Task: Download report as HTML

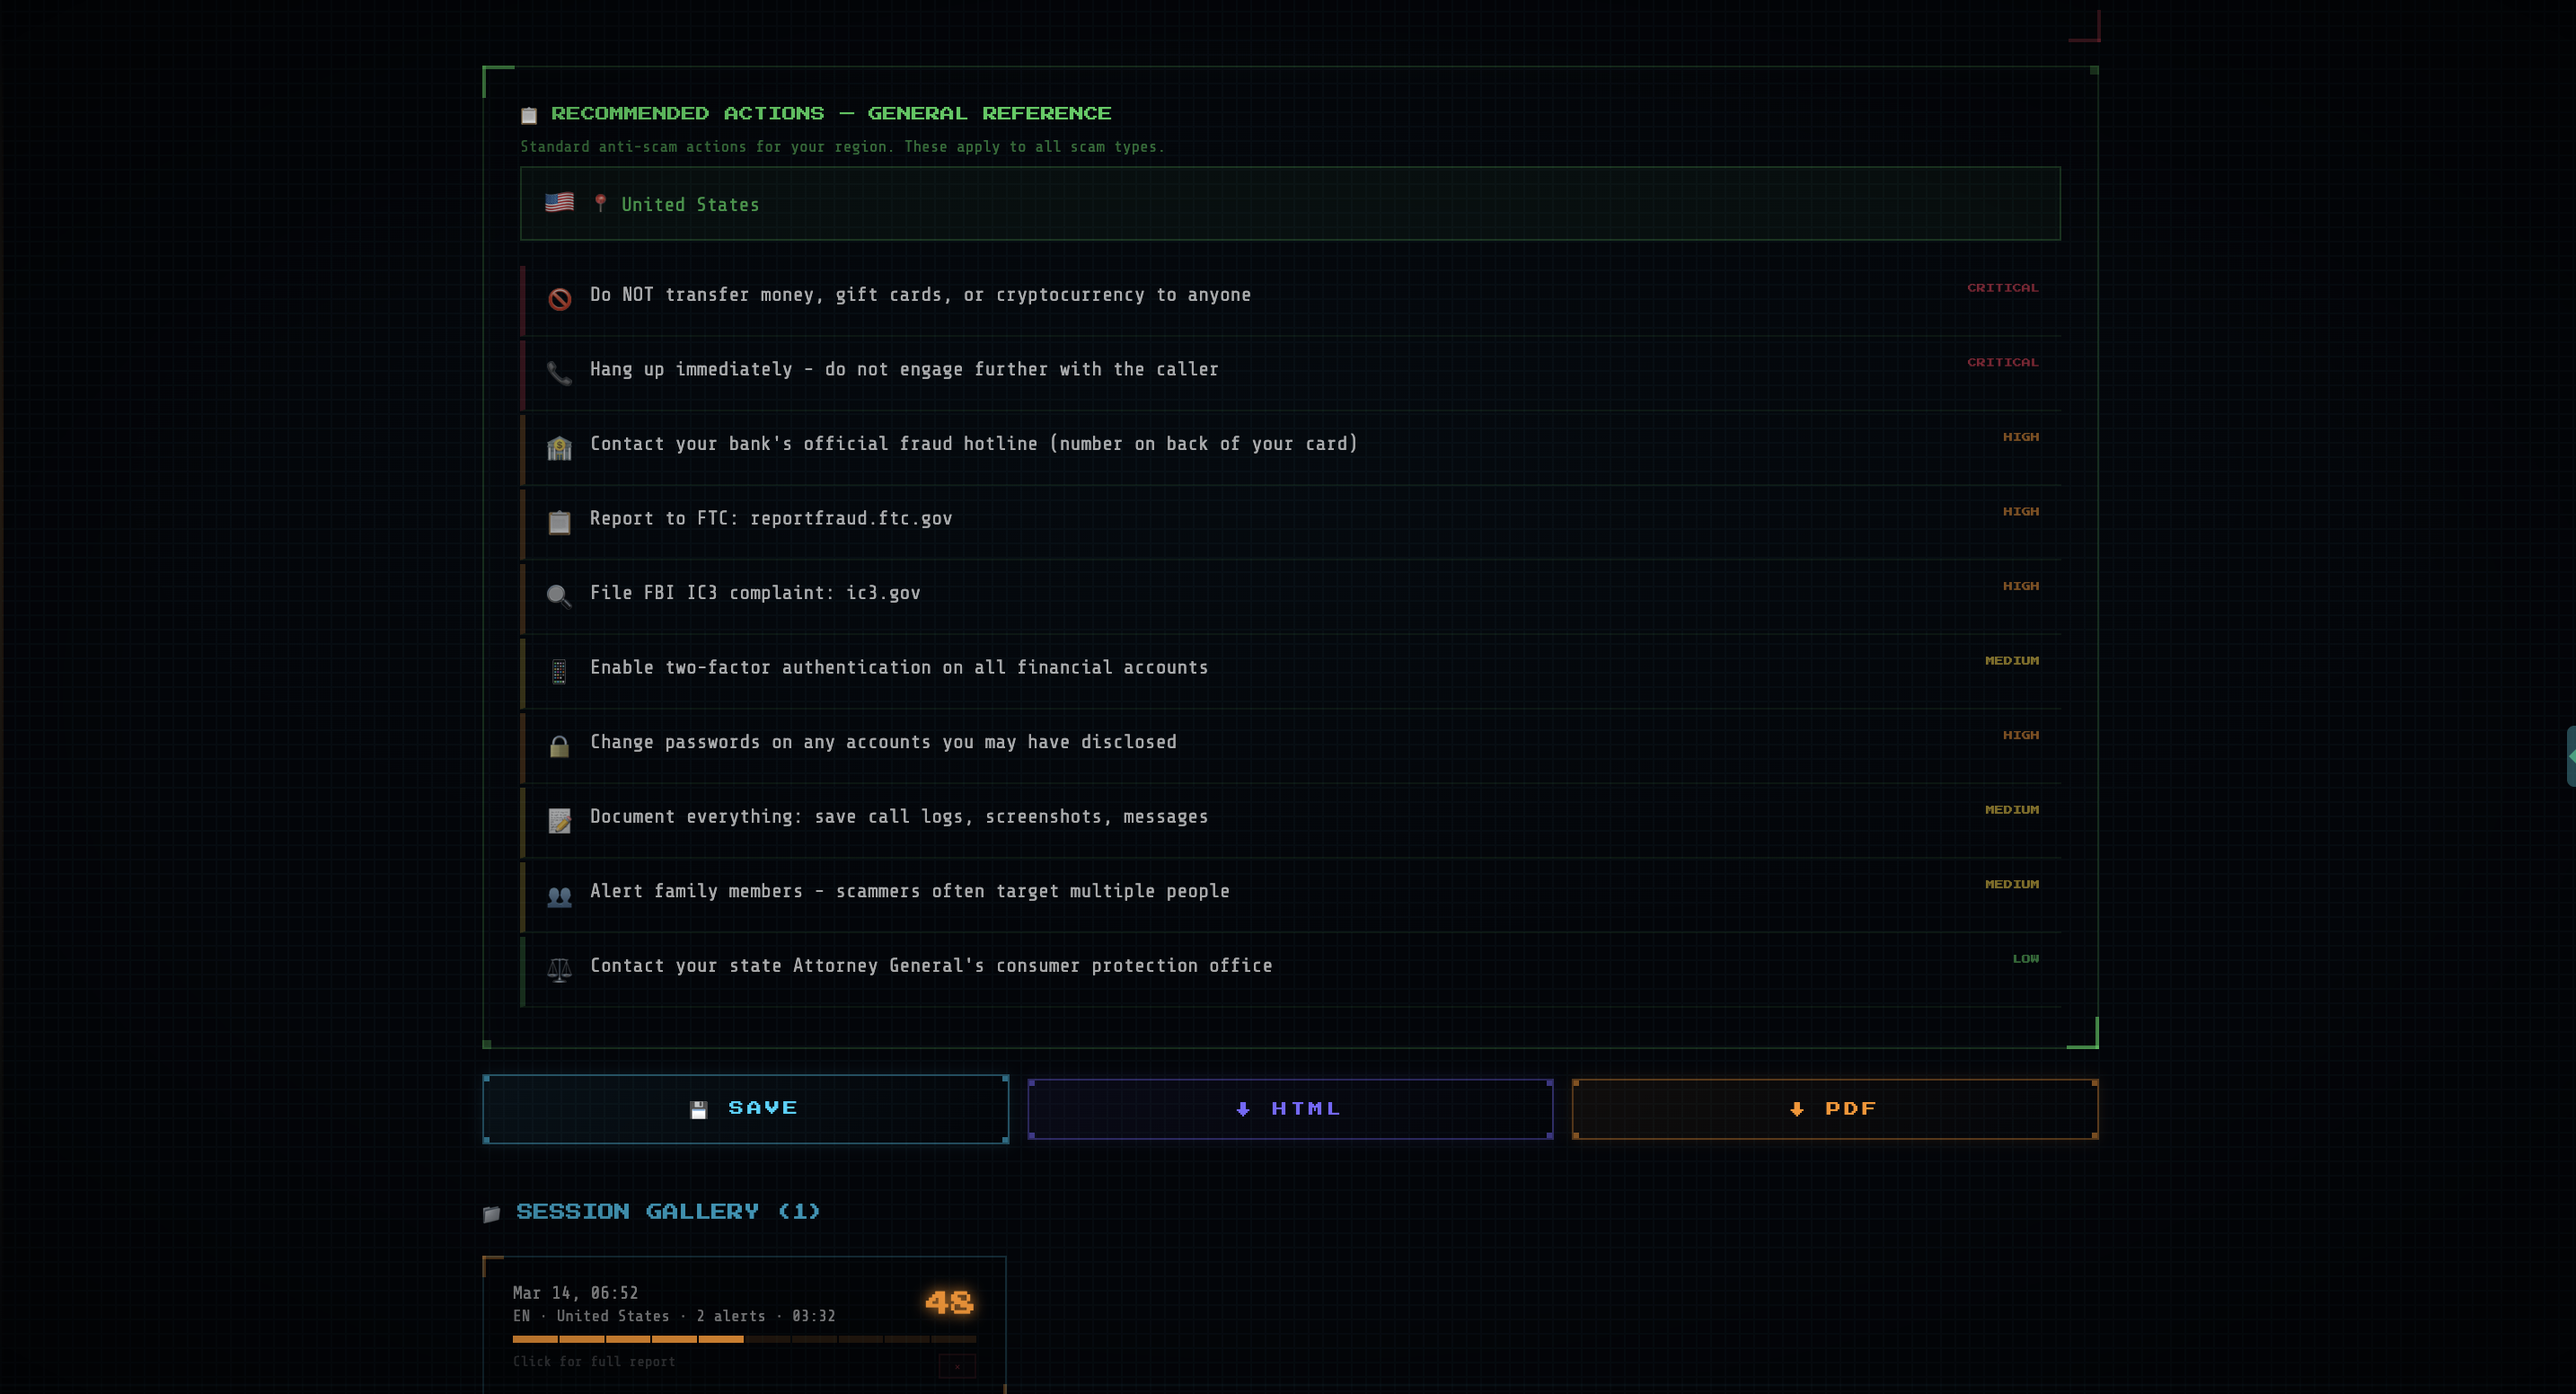Action: tap(1289, 1109)
